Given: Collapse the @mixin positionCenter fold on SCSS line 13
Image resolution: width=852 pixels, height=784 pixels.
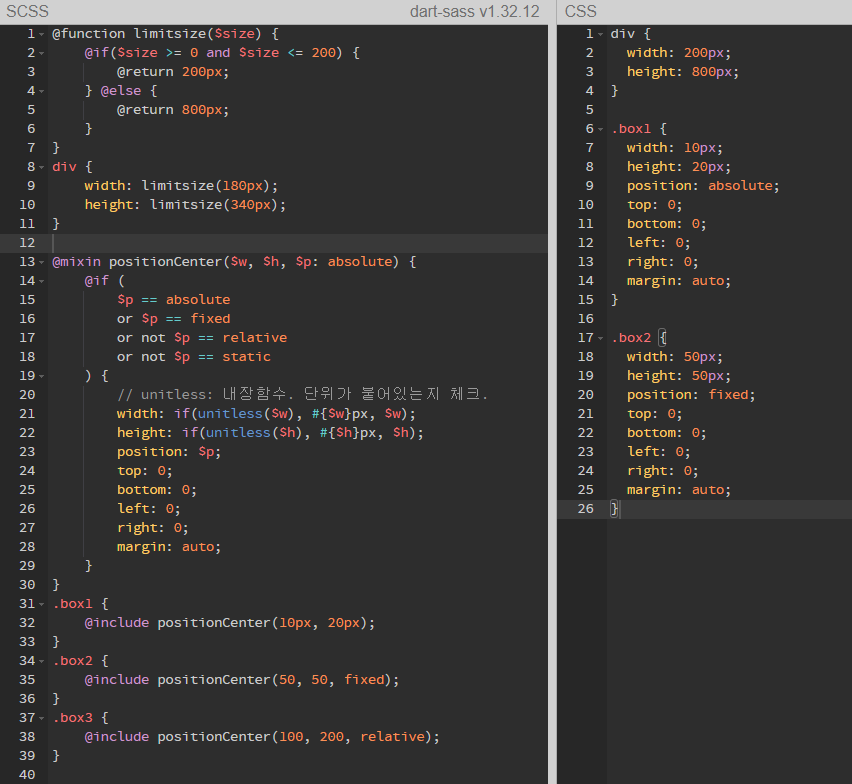Looking at the screenshot, I should pos(42,263).
